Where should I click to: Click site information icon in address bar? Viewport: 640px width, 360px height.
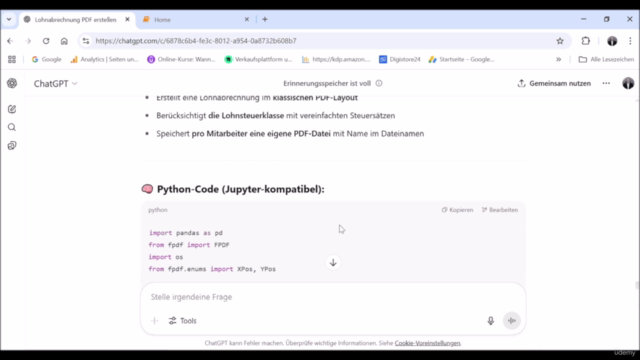coord(86,41)
